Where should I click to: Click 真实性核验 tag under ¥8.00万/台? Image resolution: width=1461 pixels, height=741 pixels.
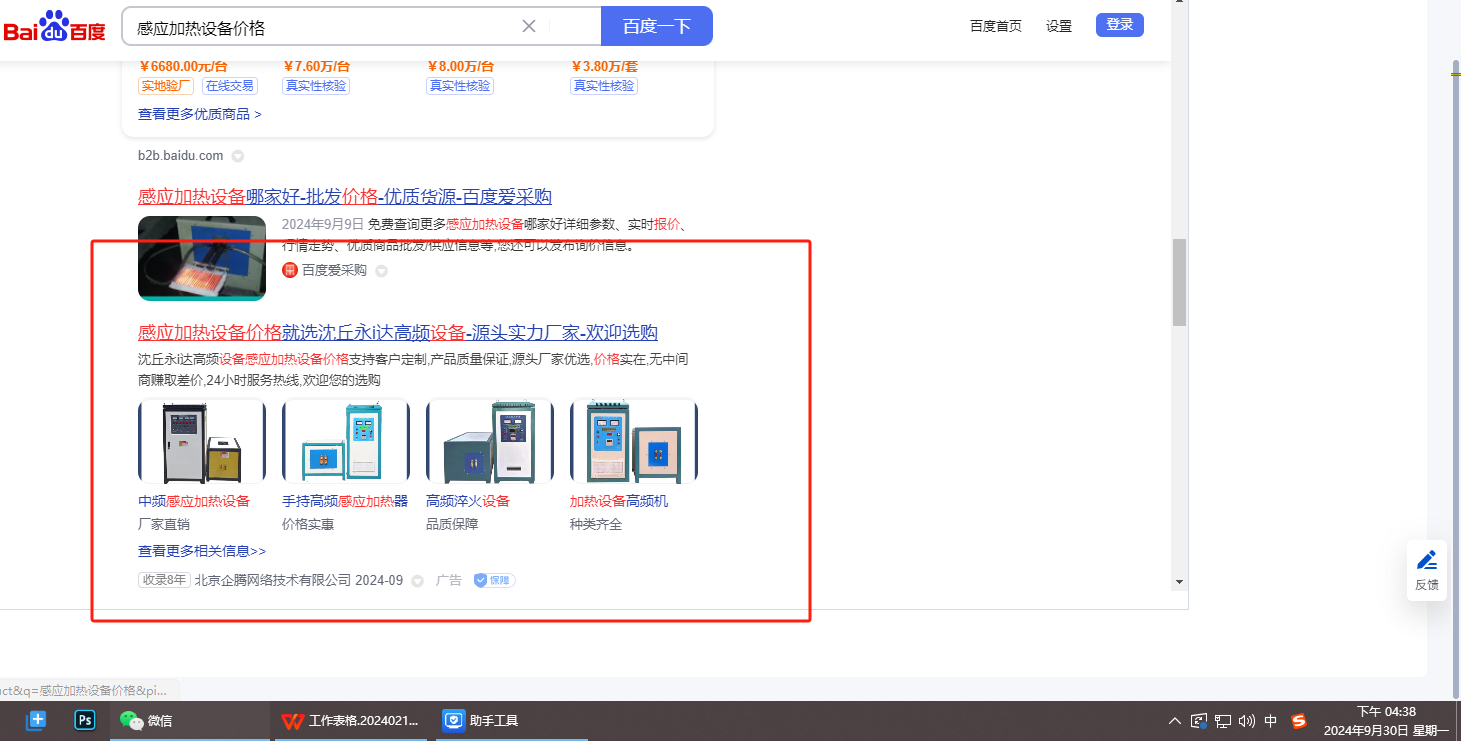tap(460, 86)
